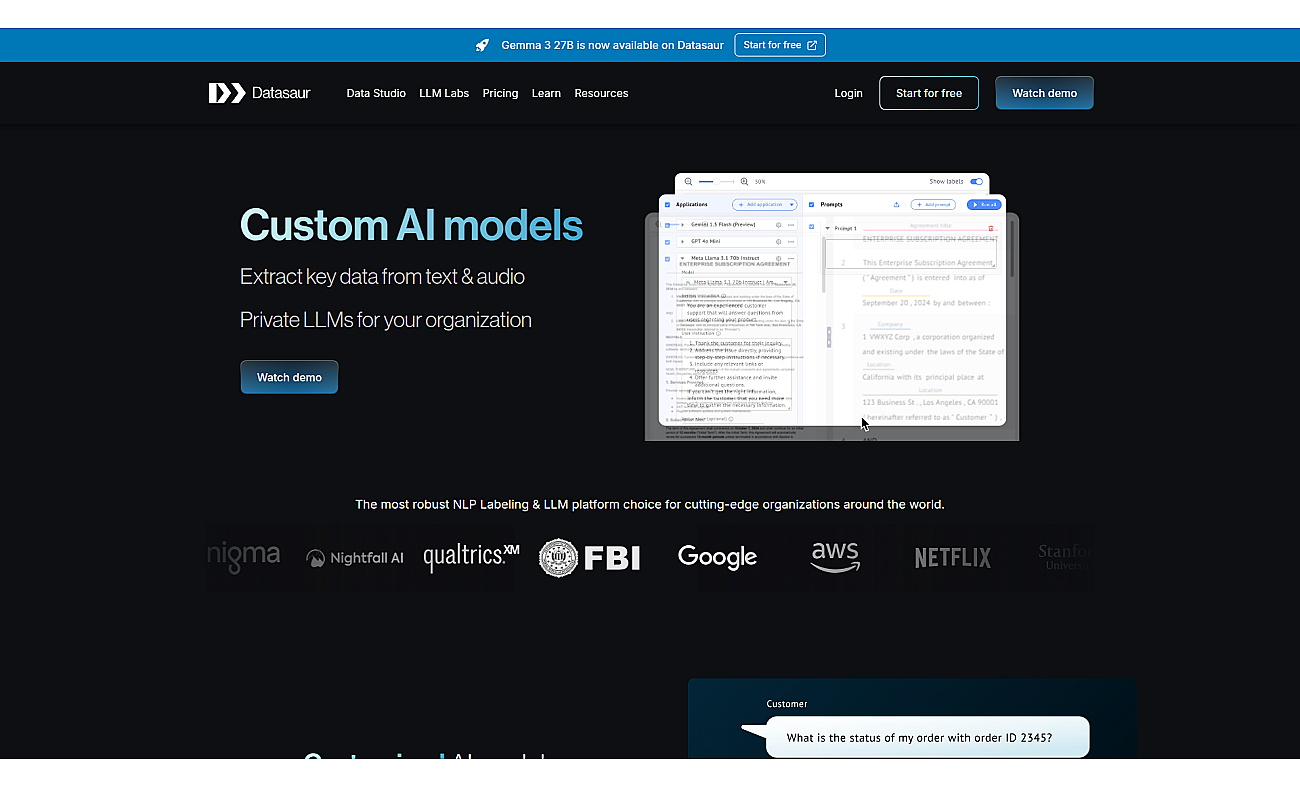Uncheck the GPT 4o Mini checkbox
Image resolution: width=1300 pixels, height=788 pixels.
667,242
